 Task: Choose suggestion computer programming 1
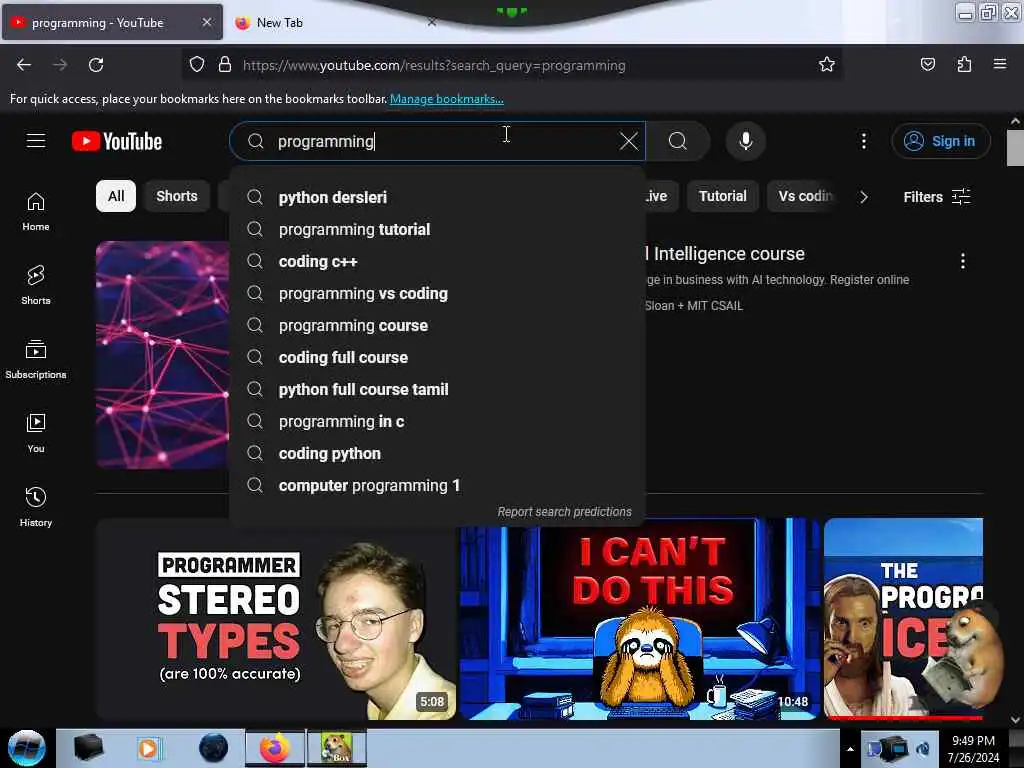tap(438, 485)
